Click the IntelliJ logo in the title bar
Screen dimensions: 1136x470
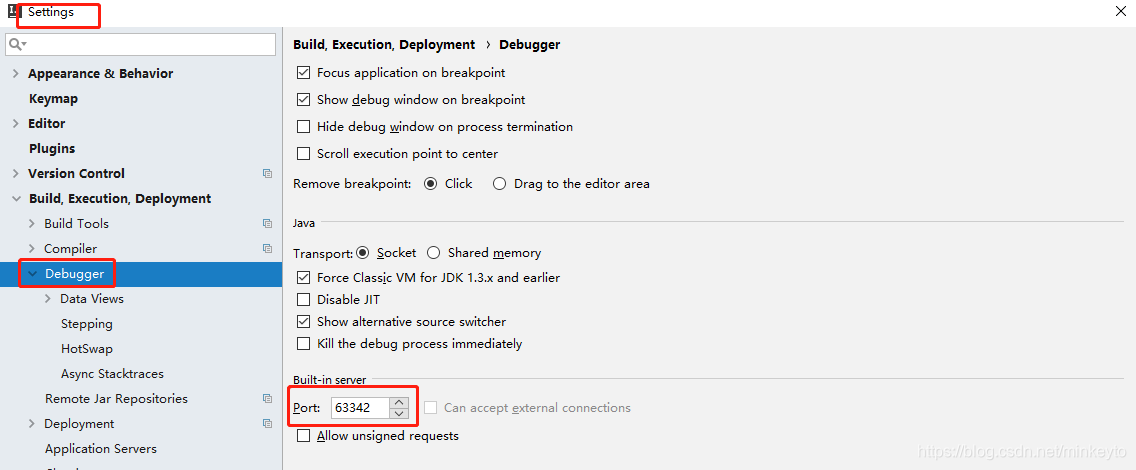10,12
